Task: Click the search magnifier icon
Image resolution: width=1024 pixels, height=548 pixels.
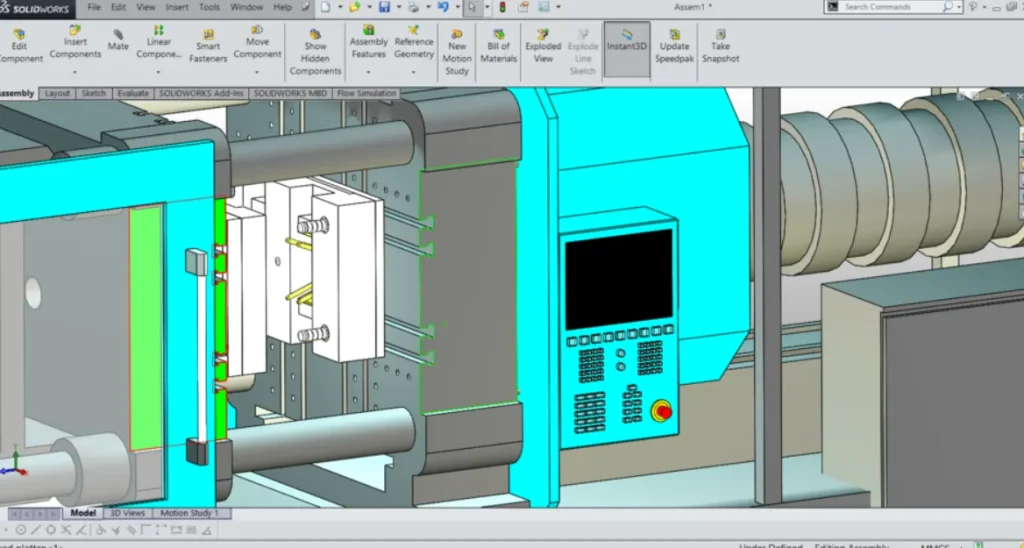Action: point(948,7)
